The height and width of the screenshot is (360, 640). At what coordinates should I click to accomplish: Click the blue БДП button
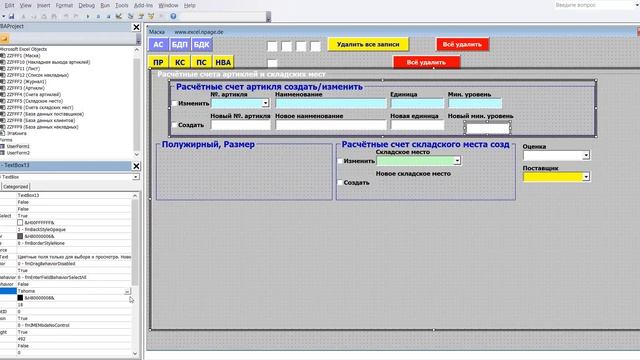tap(180, 44)
